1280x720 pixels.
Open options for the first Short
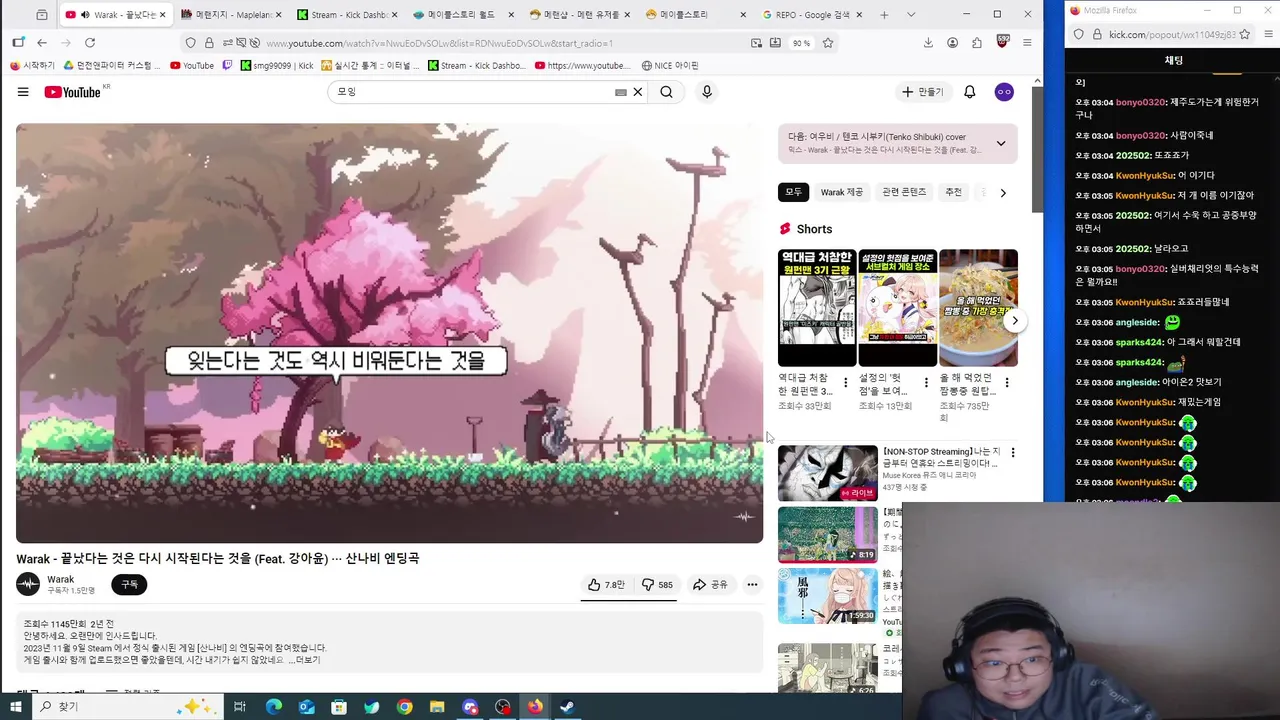coord(846,383)
